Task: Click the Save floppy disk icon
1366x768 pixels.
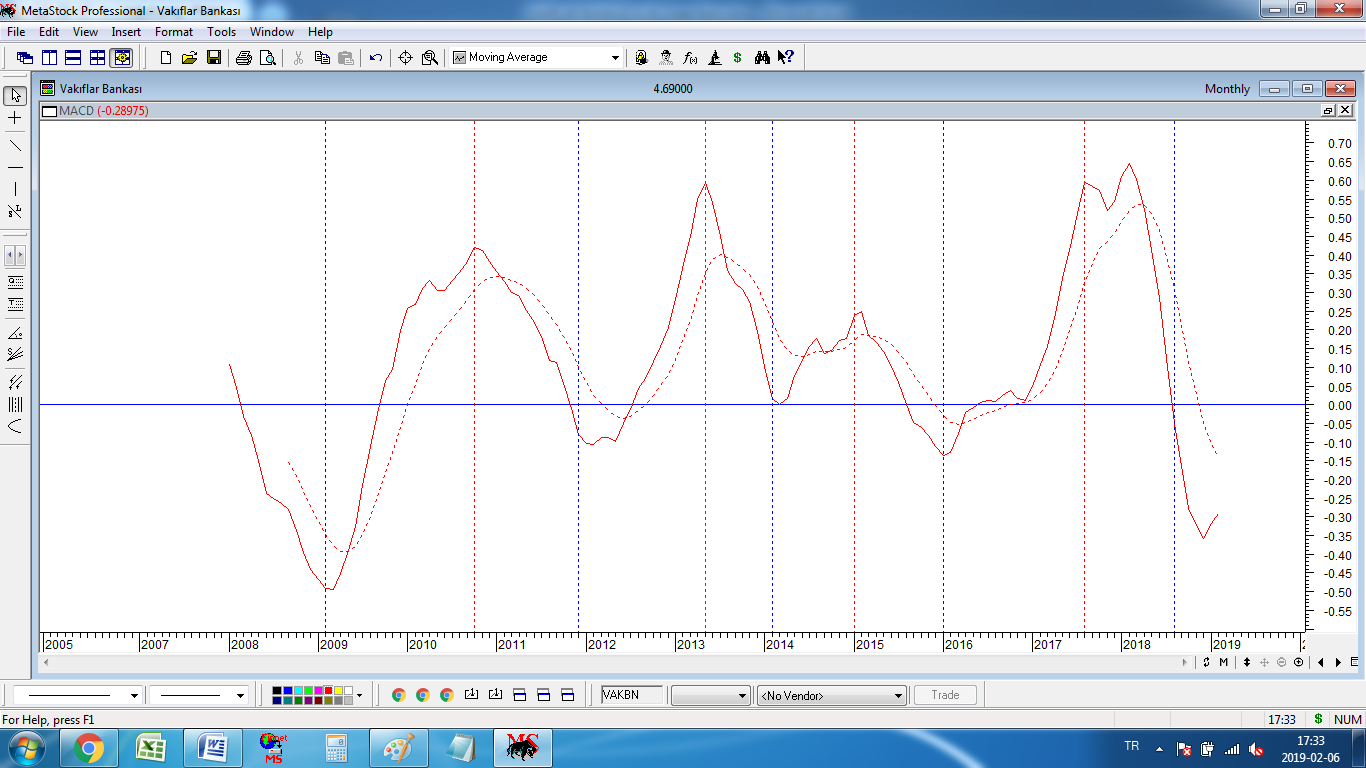Action: pyautogui.click(x=214, y=58)
